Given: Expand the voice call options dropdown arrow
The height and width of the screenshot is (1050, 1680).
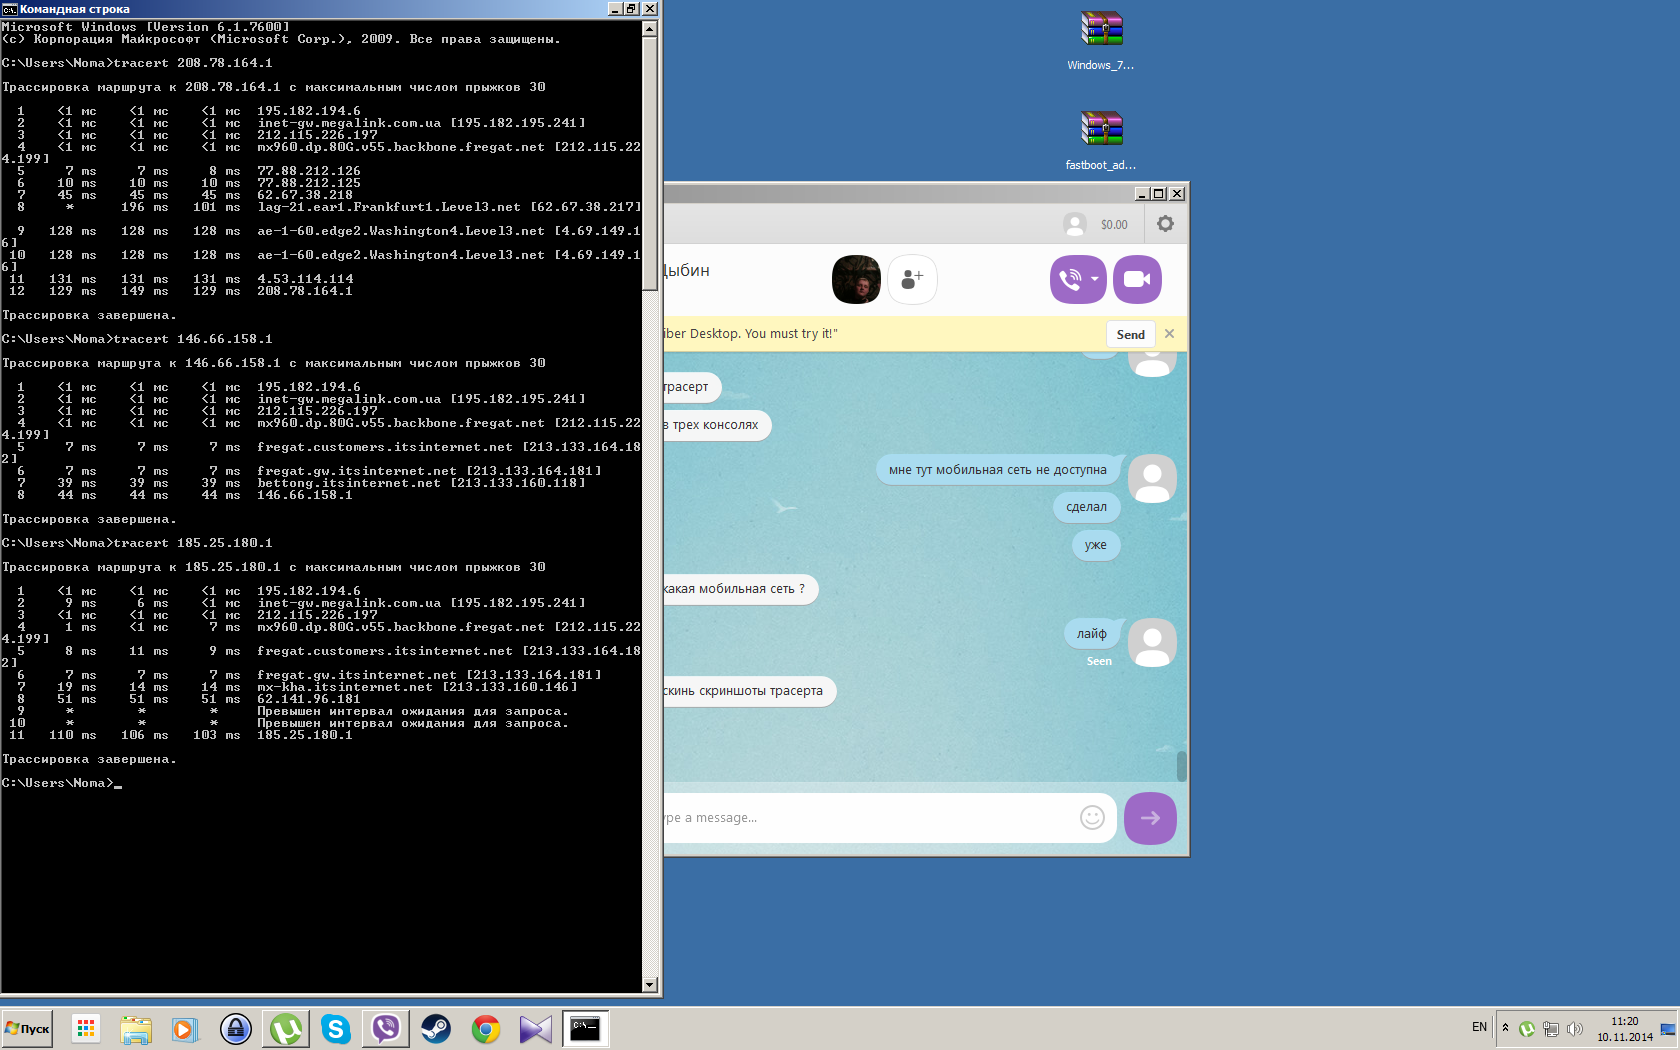Looking at the screenshot, I should 1095,280.
